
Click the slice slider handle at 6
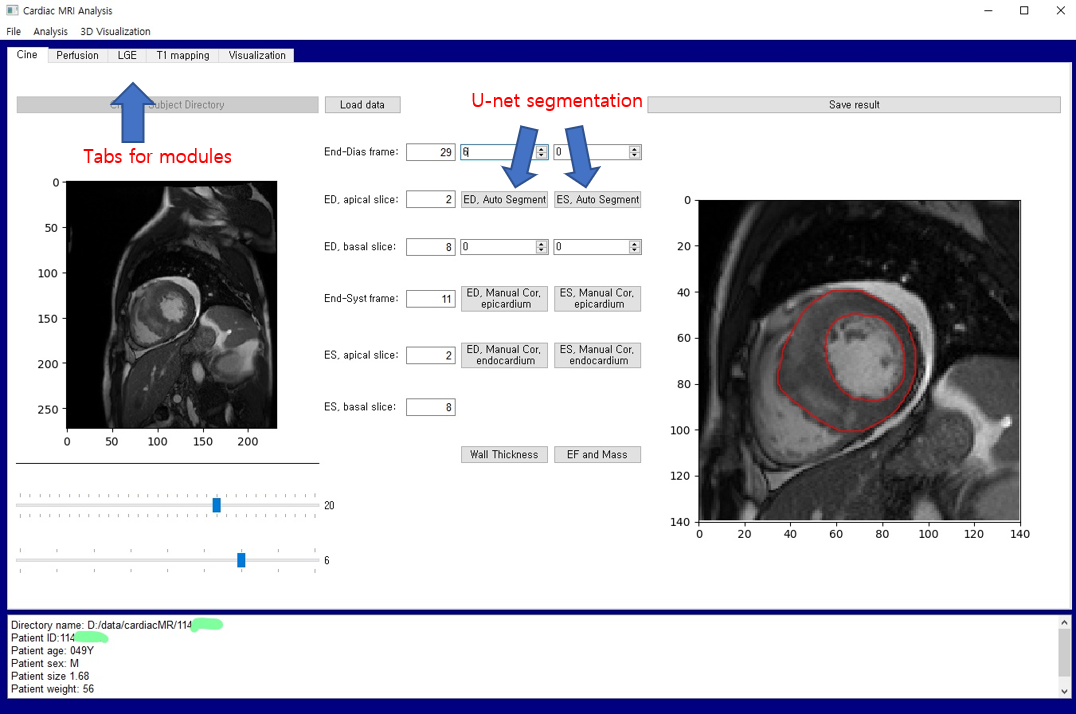coord(241,560)
